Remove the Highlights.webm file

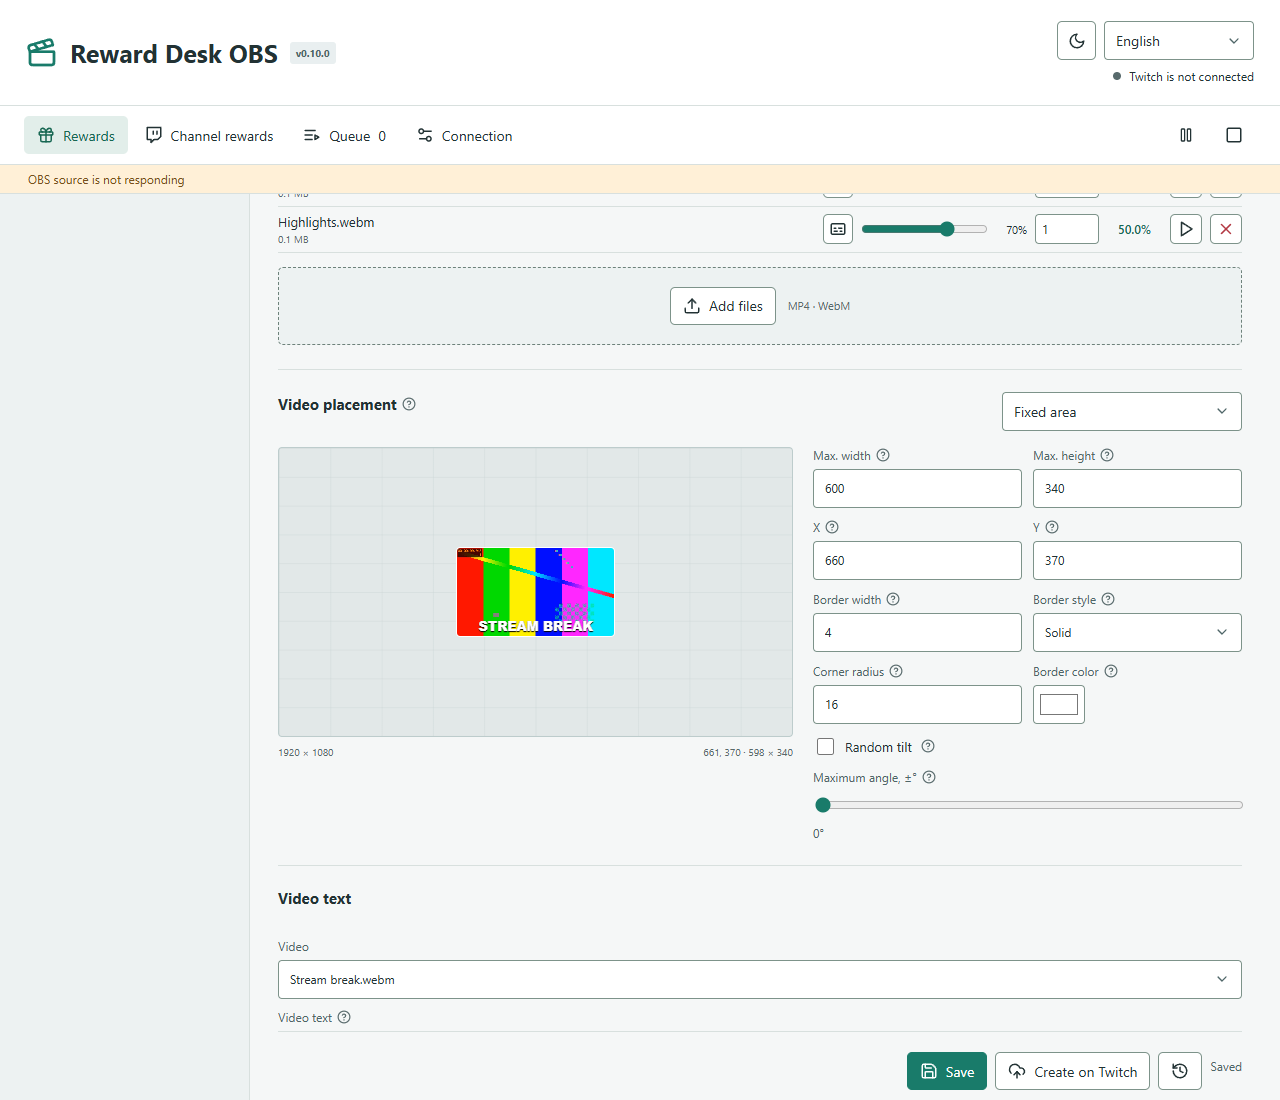point(1226,229)
